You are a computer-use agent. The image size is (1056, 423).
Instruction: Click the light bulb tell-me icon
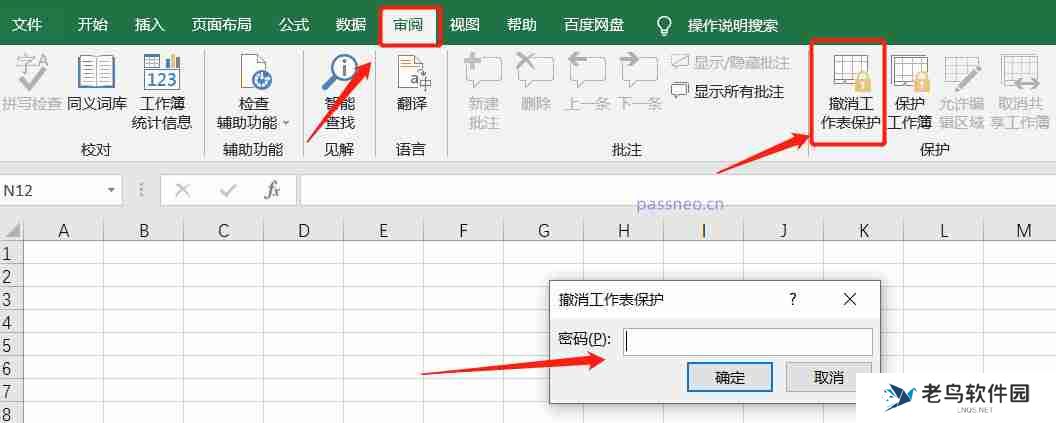(665, 26)
